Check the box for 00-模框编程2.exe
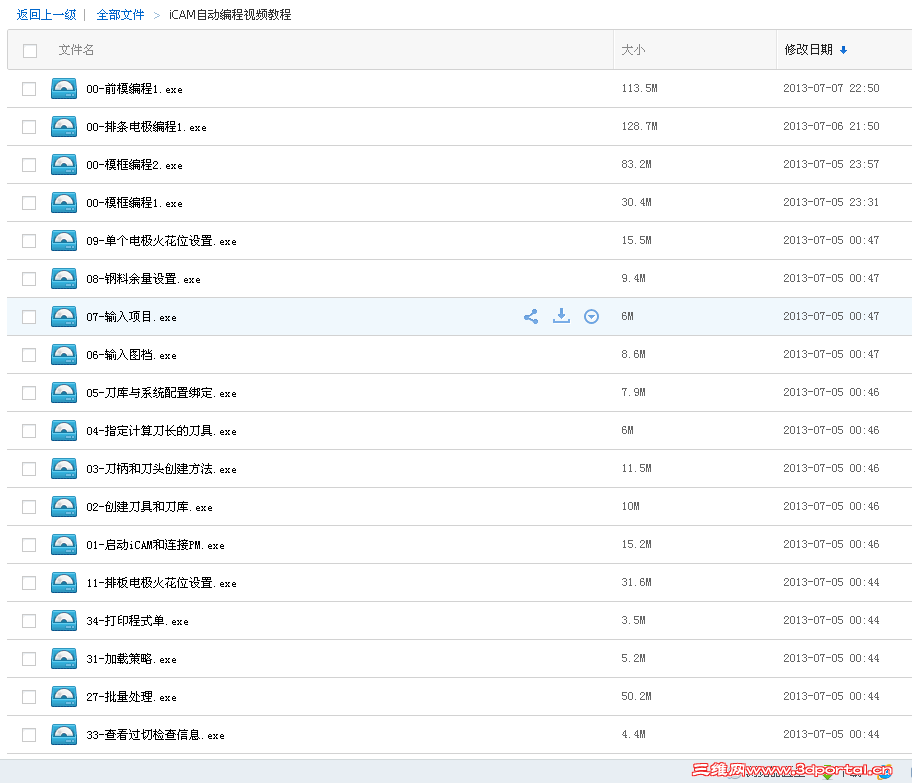The width and height of the screenshot is (912, 783). tap(29, 165)
